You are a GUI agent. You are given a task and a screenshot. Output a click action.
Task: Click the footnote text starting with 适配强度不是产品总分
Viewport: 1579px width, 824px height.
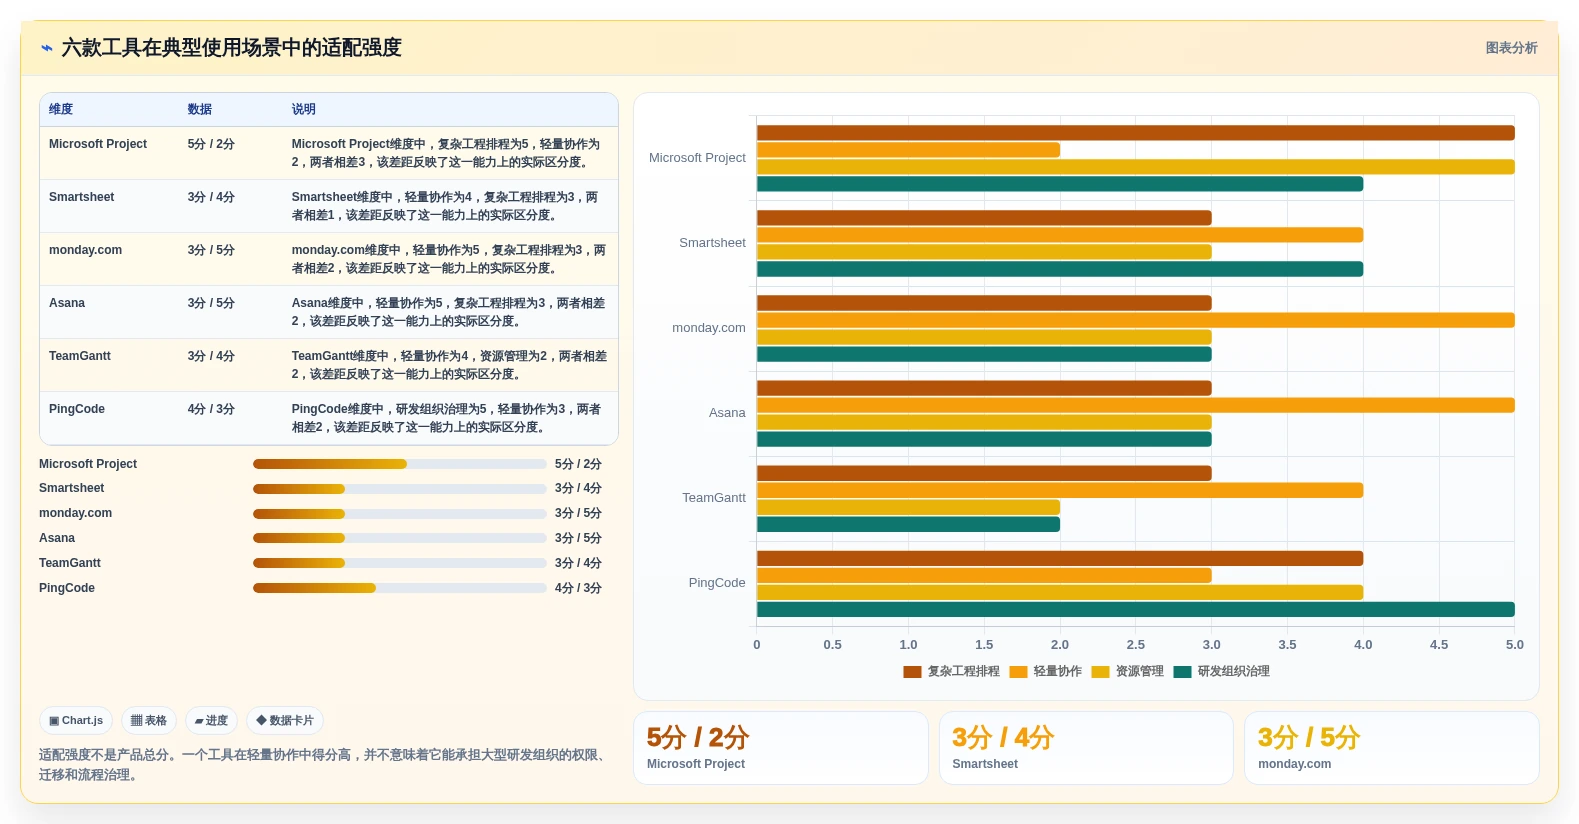tap(324, 765)
